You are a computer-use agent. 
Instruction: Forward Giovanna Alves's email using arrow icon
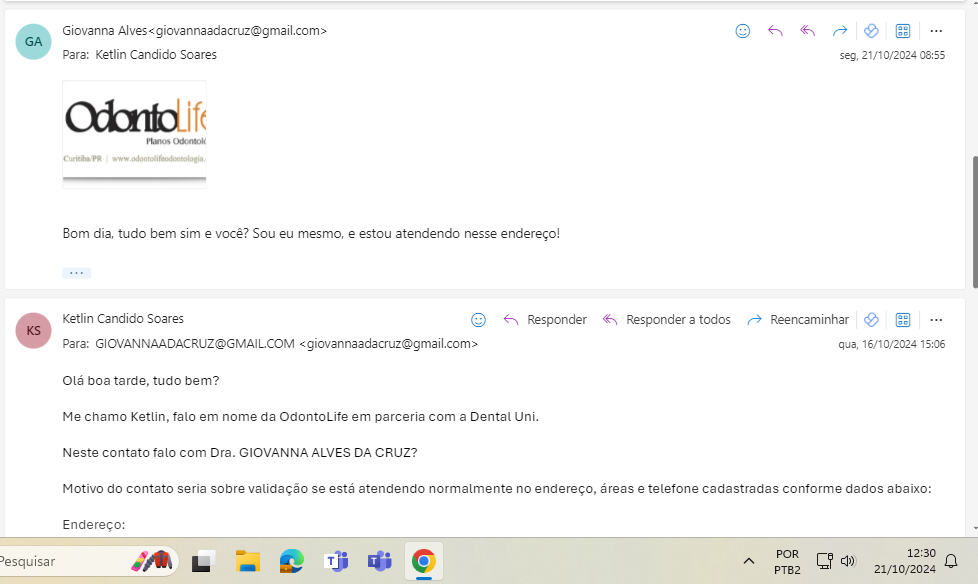click(x=840, y=31)
